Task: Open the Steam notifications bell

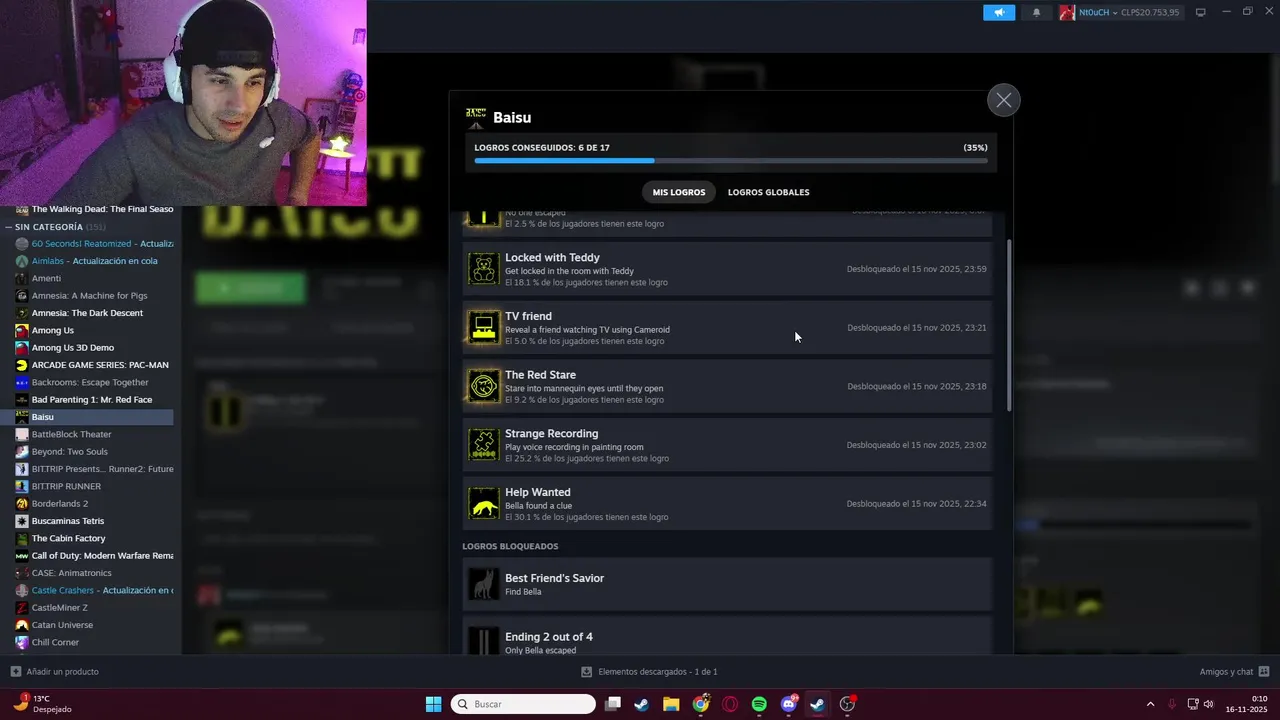Action: click(x=1036, y=12)
